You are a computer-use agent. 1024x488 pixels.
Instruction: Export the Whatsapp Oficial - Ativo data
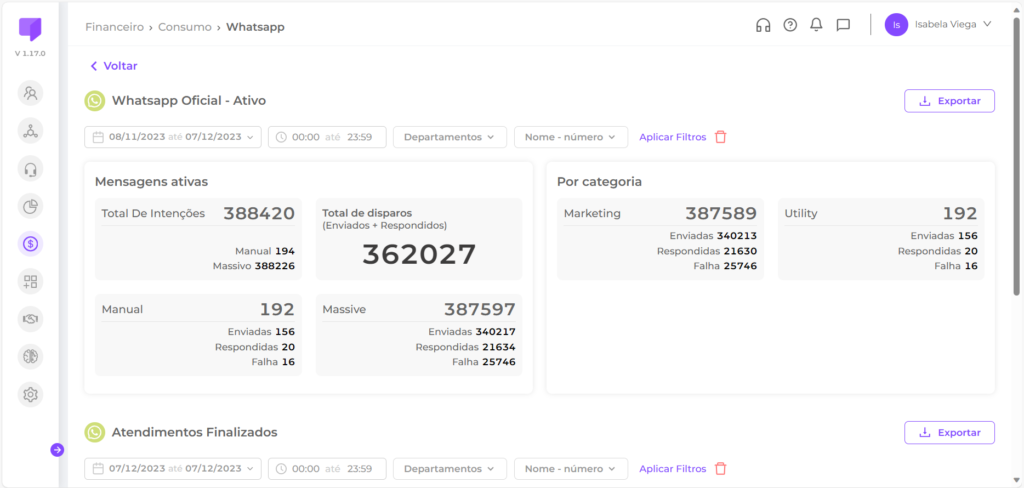tap(949, 101)
